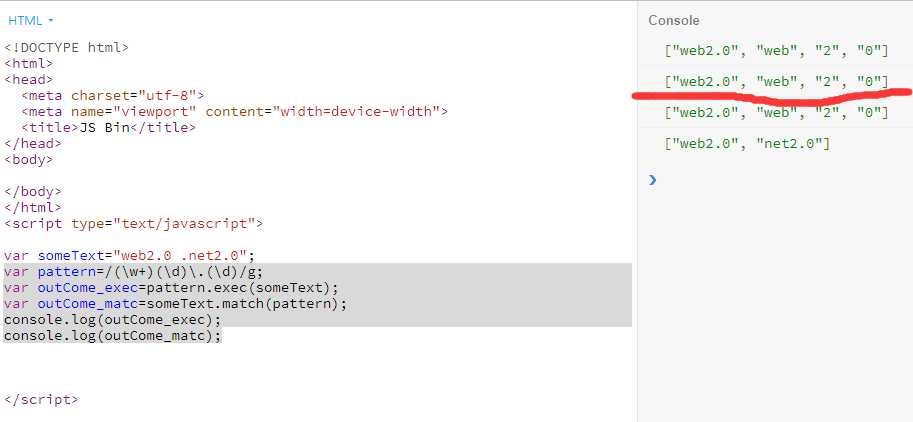Click the closing </body> tag line
The height and width of the screenshot is (422, 913).
click(x=33, y=191)
